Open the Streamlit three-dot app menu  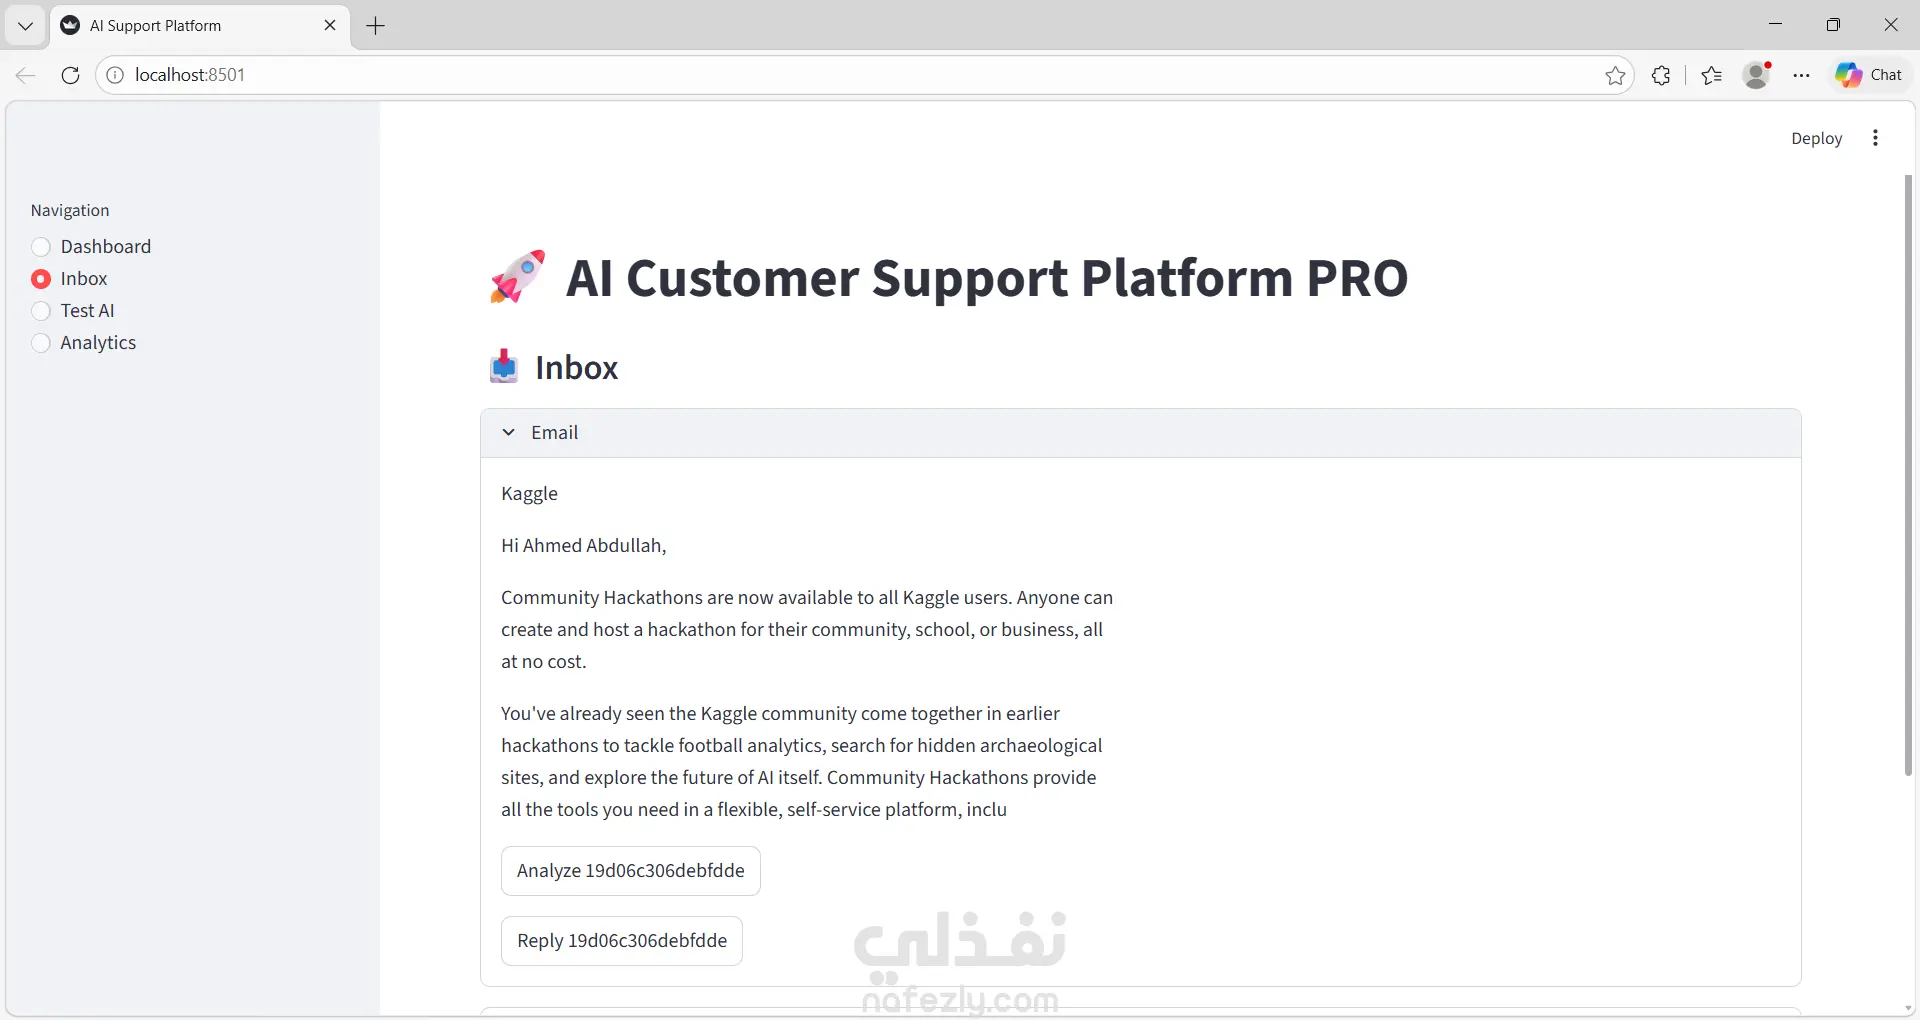tap(1875, 138)
